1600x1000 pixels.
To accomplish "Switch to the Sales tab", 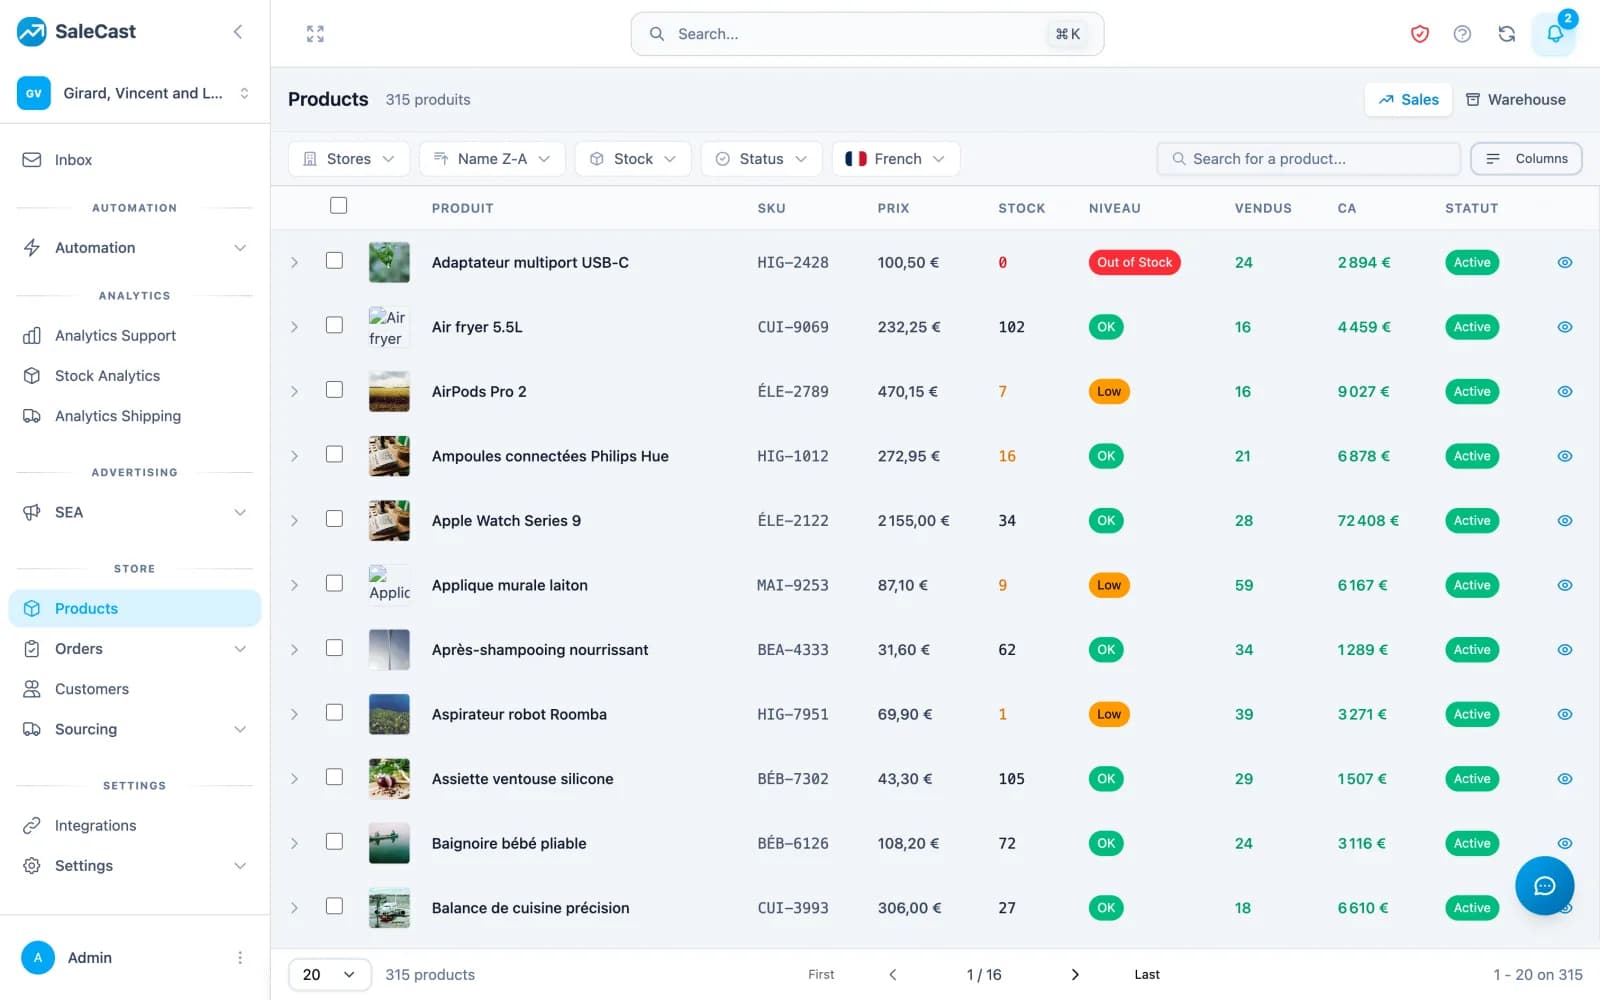I will pos(1408,100).
